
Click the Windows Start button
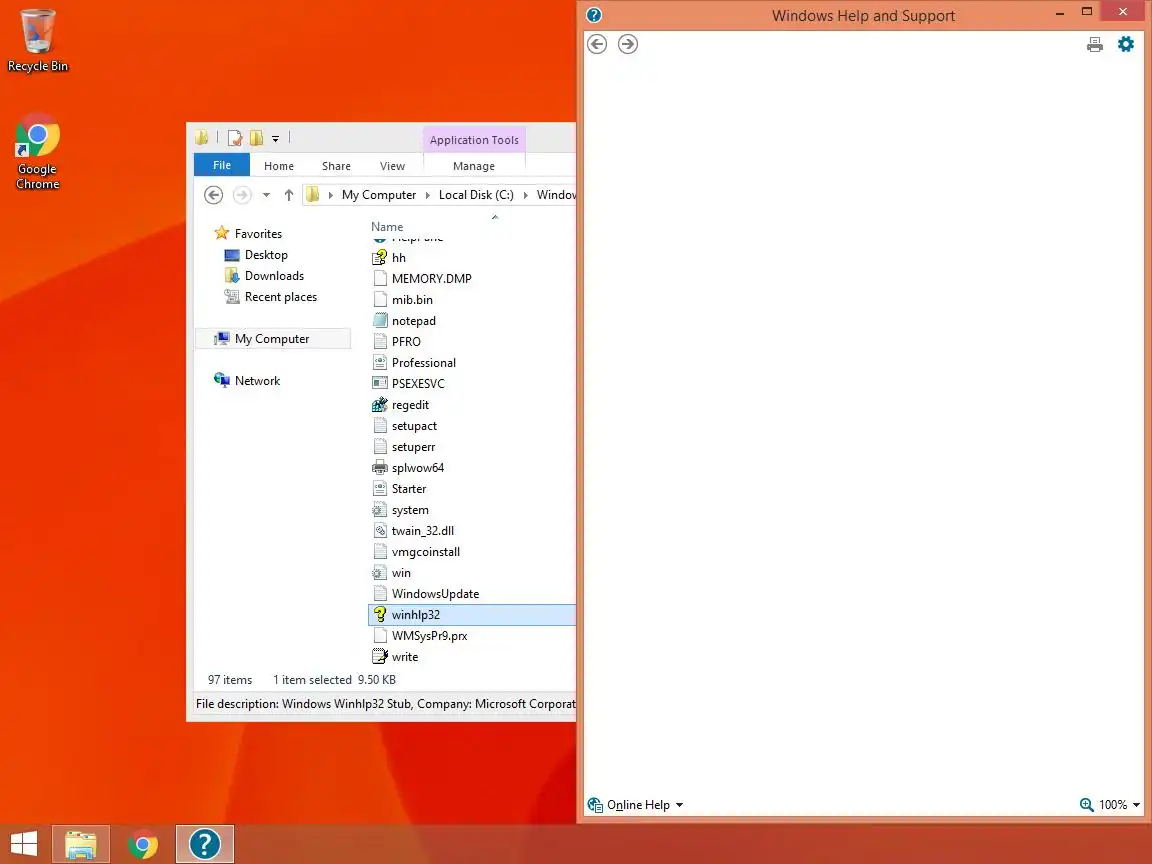24,844
